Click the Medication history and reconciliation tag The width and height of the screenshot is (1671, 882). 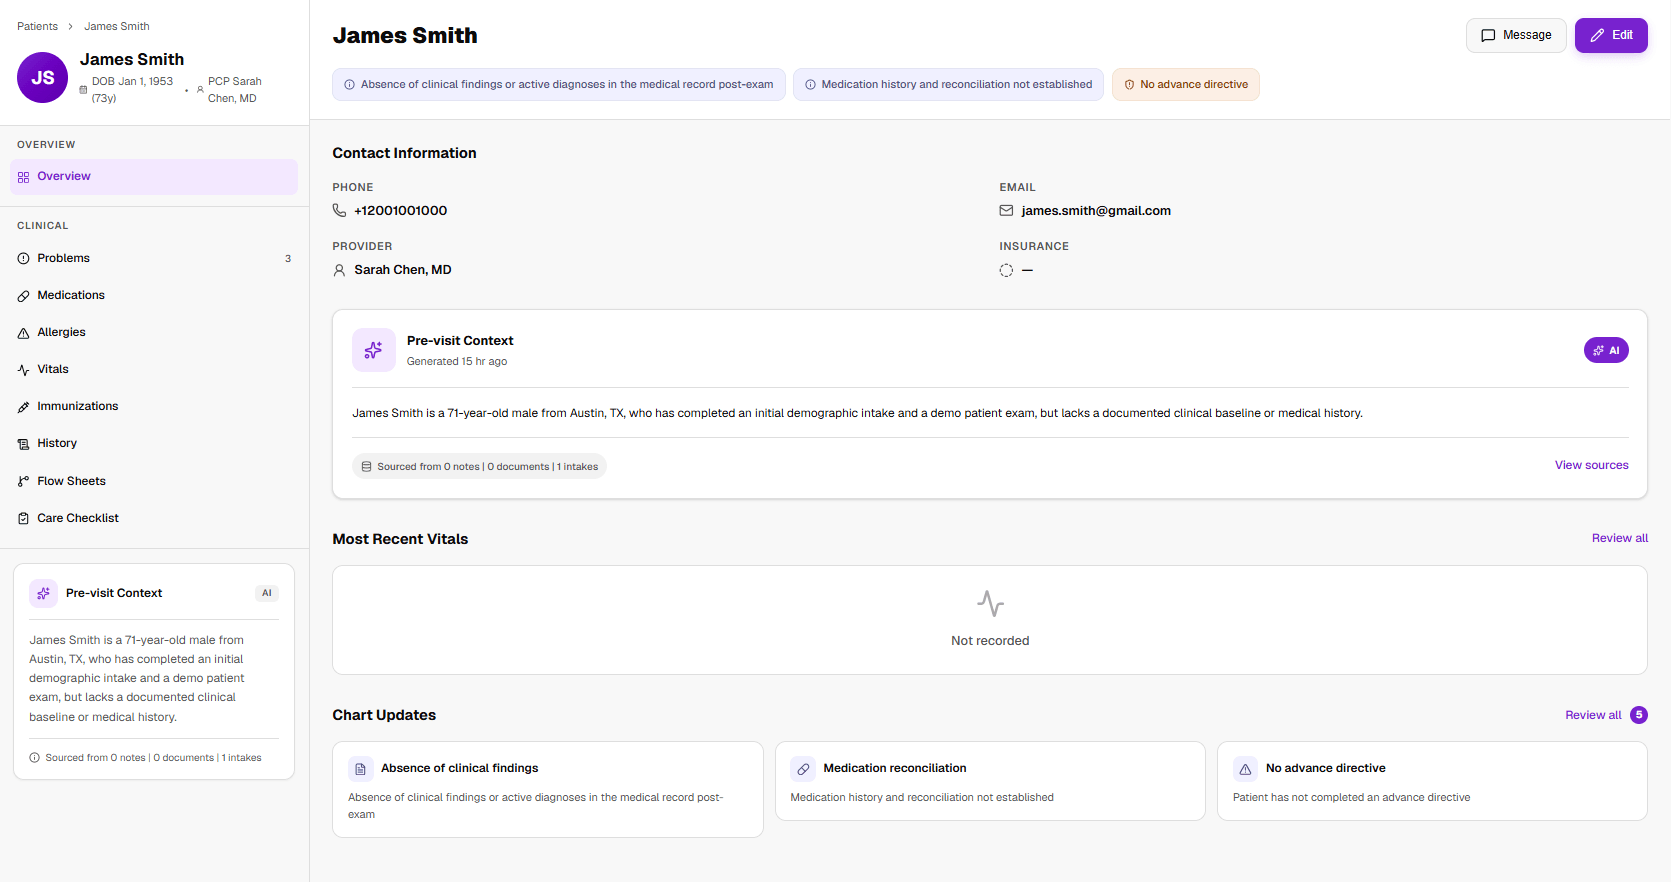point(948,85)
